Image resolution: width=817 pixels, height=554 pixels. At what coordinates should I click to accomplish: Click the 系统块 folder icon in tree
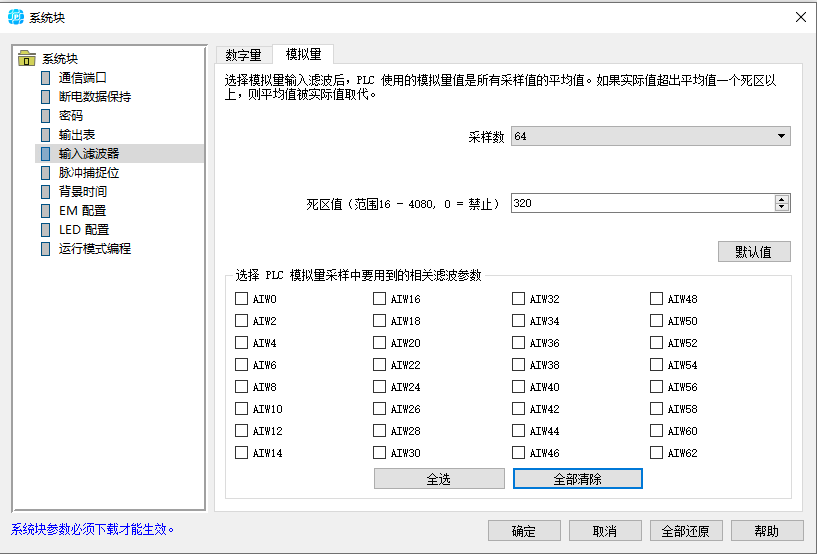(27, 58)
